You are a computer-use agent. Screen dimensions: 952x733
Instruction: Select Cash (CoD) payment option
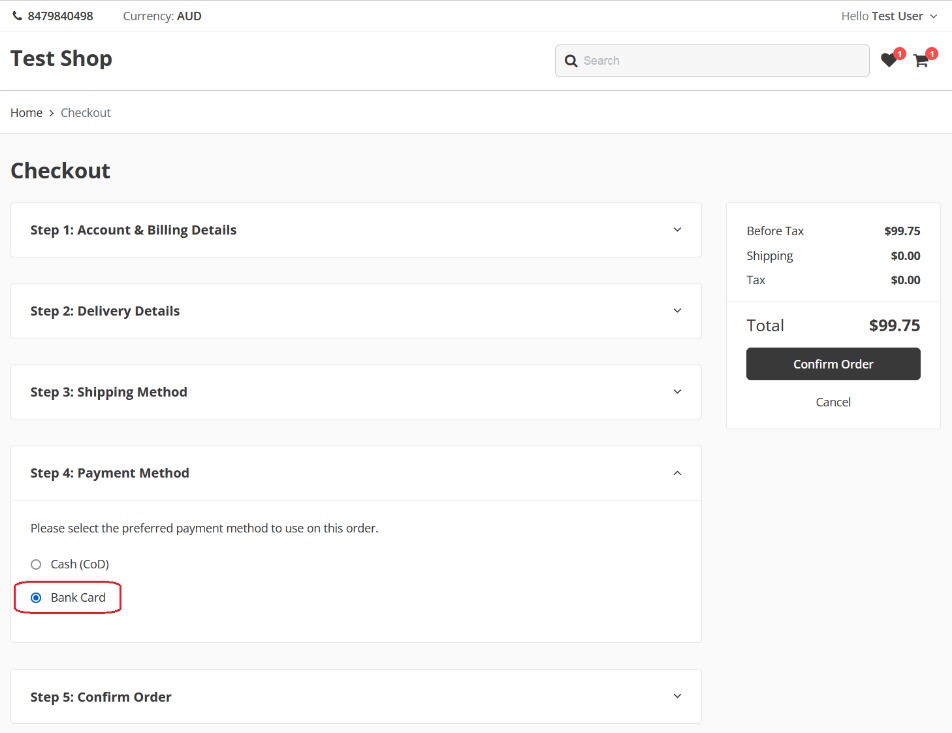(36, 564)
